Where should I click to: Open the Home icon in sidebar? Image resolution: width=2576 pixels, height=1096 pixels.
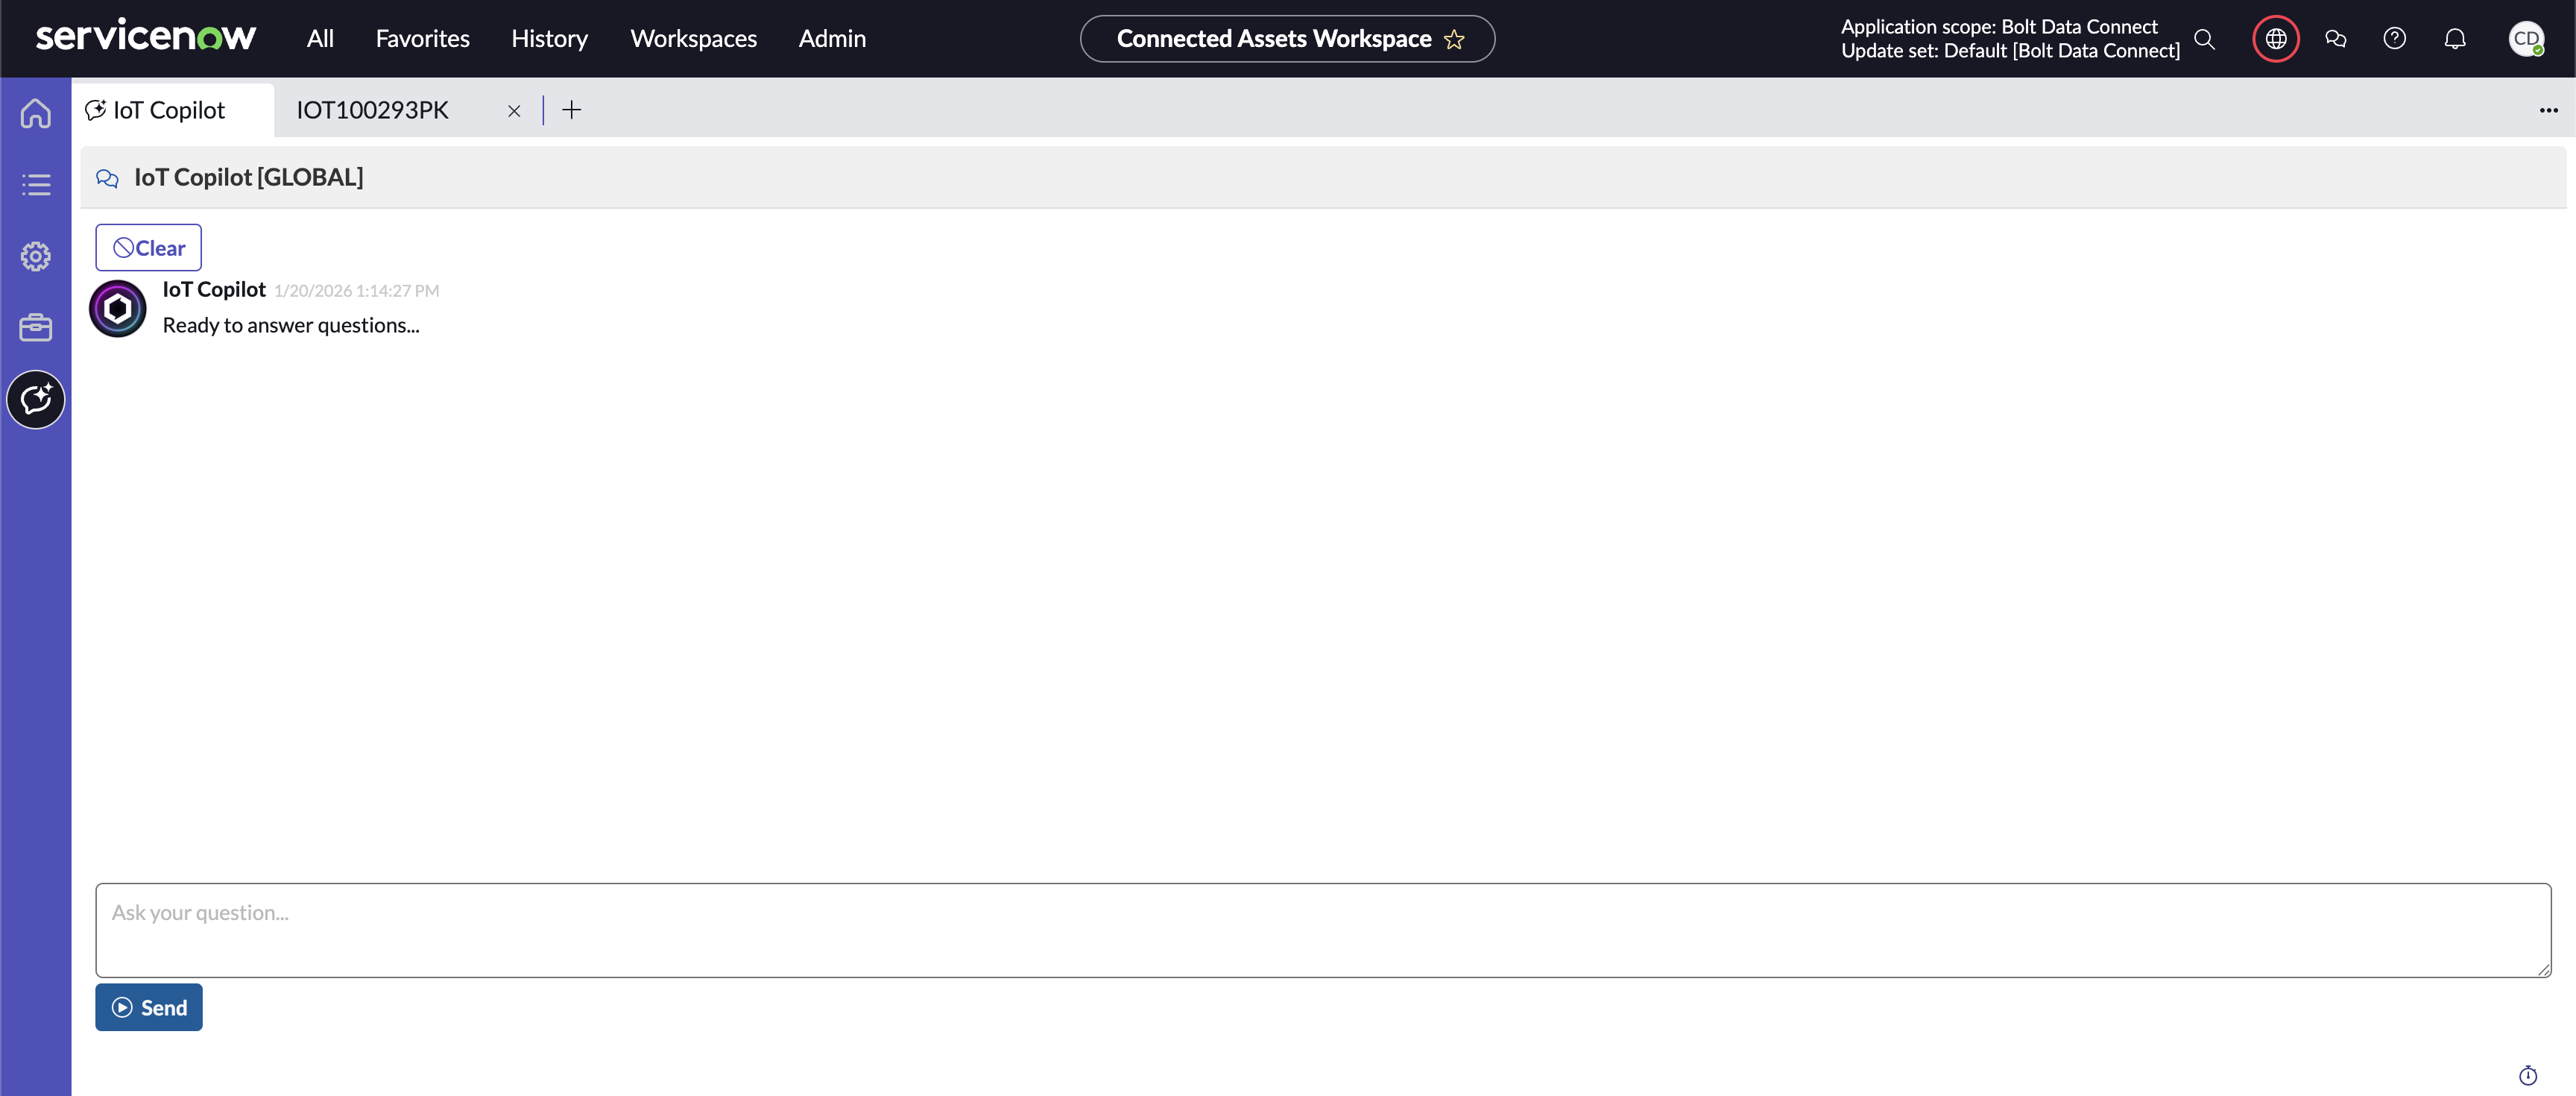[36, 113]
